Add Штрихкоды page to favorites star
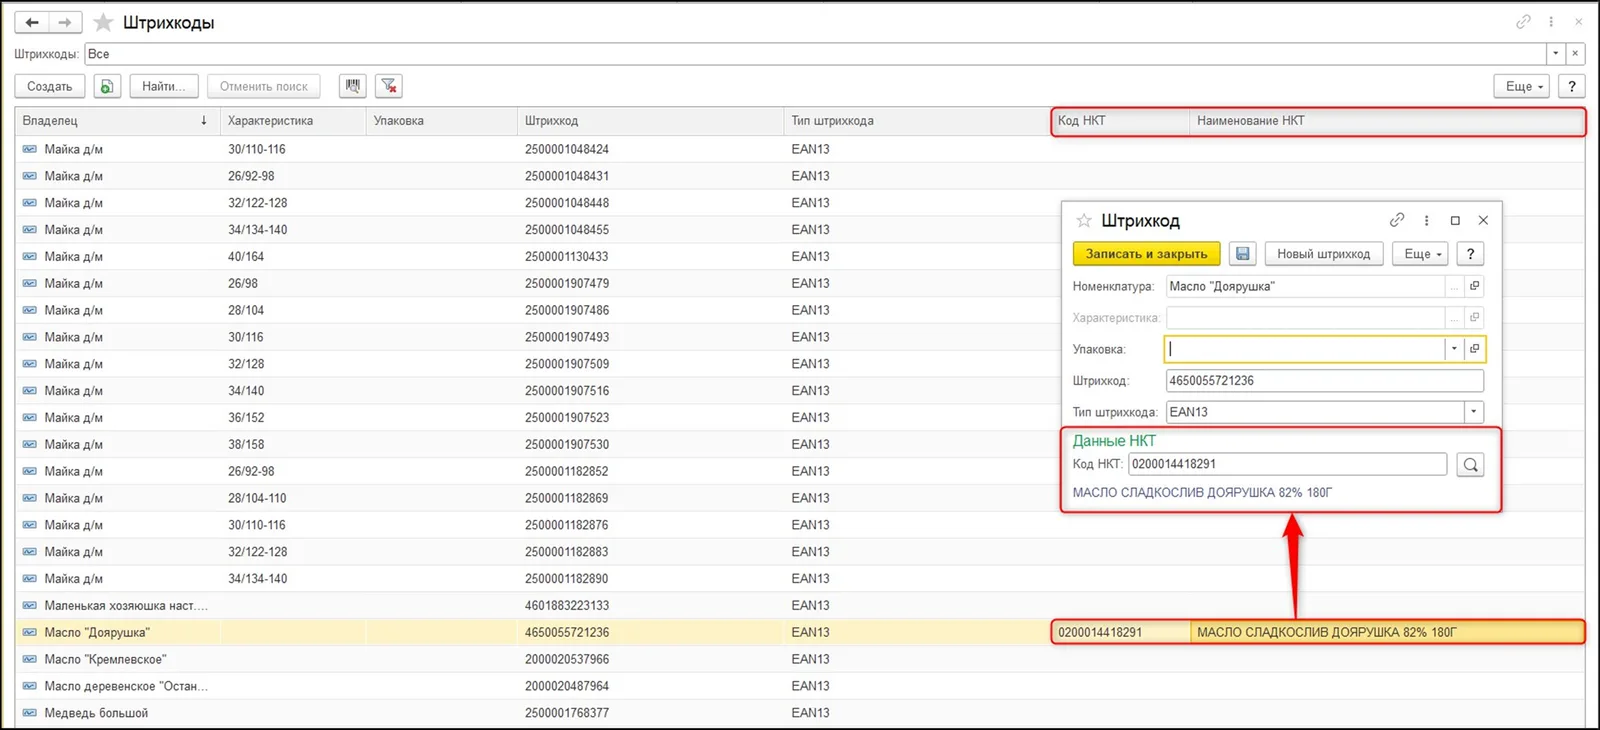1600x730 pixels. coord(103,22)
